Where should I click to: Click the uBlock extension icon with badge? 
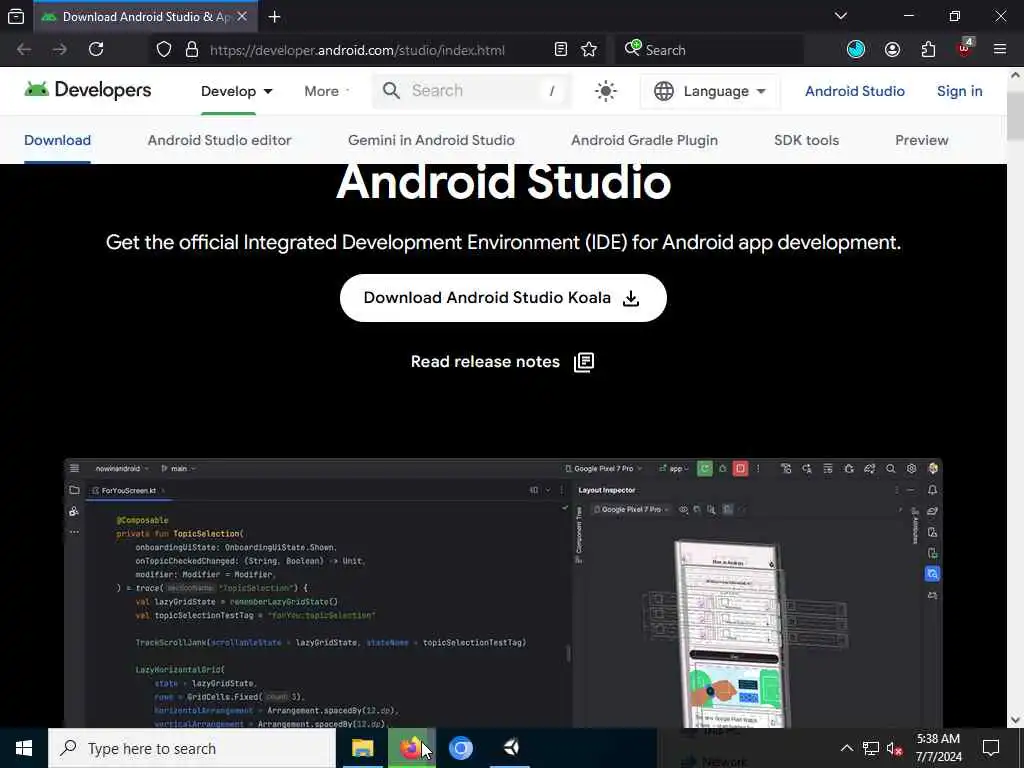click(x=965, y=48)
